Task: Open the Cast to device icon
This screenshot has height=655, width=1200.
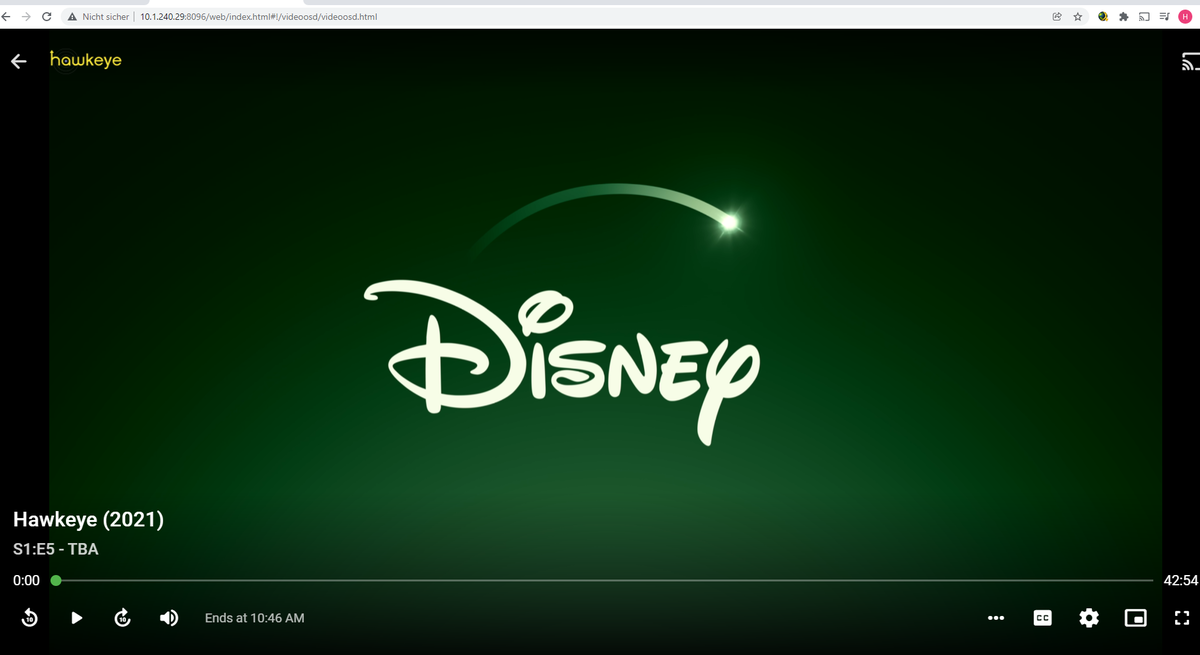Action: point(1190,61)
